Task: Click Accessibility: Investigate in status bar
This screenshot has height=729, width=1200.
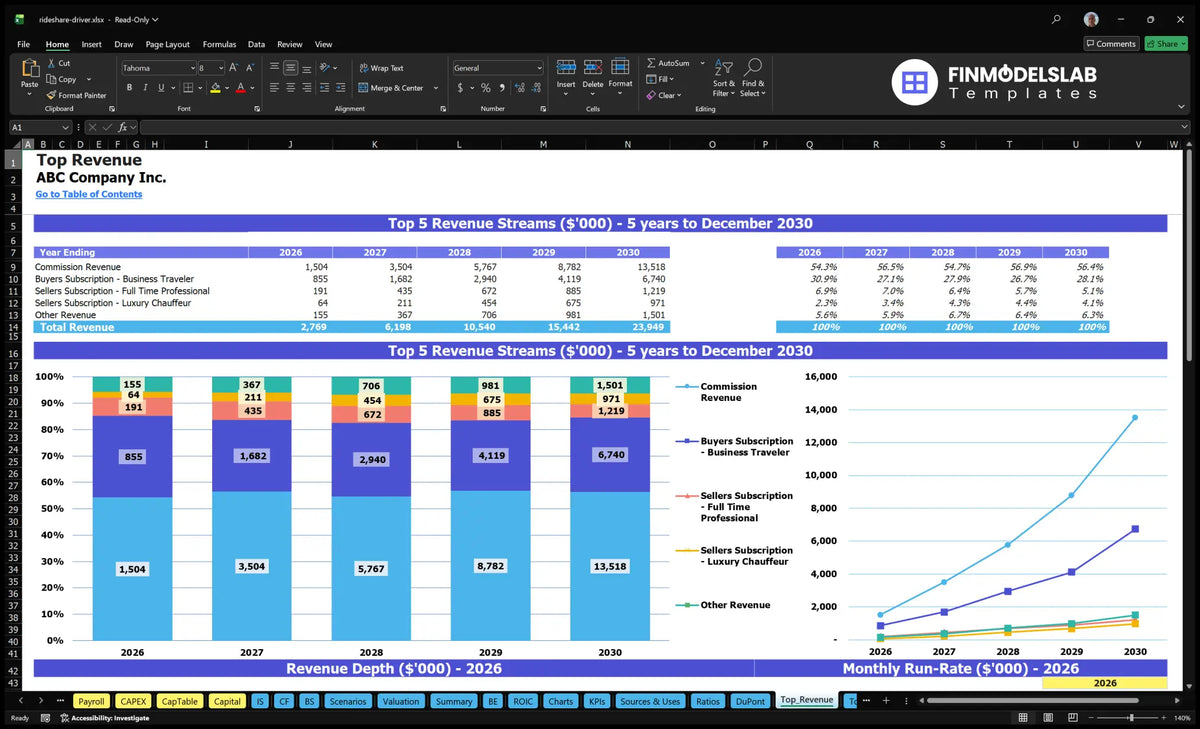Action: click(x=104, y=718)
